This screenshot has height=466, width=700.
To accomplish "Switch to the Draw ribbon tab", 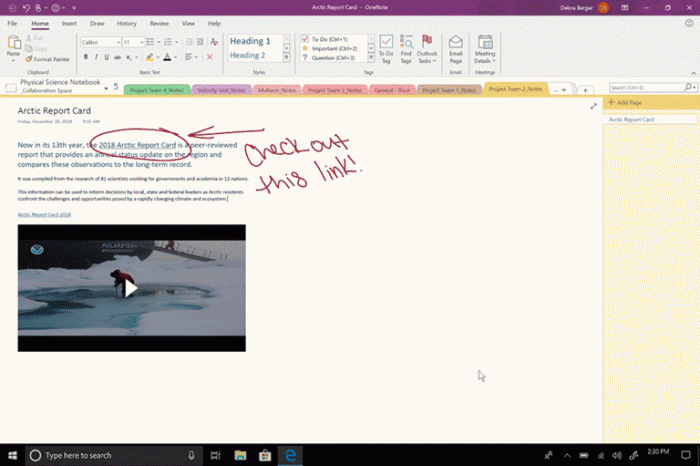I will (97, 22).
